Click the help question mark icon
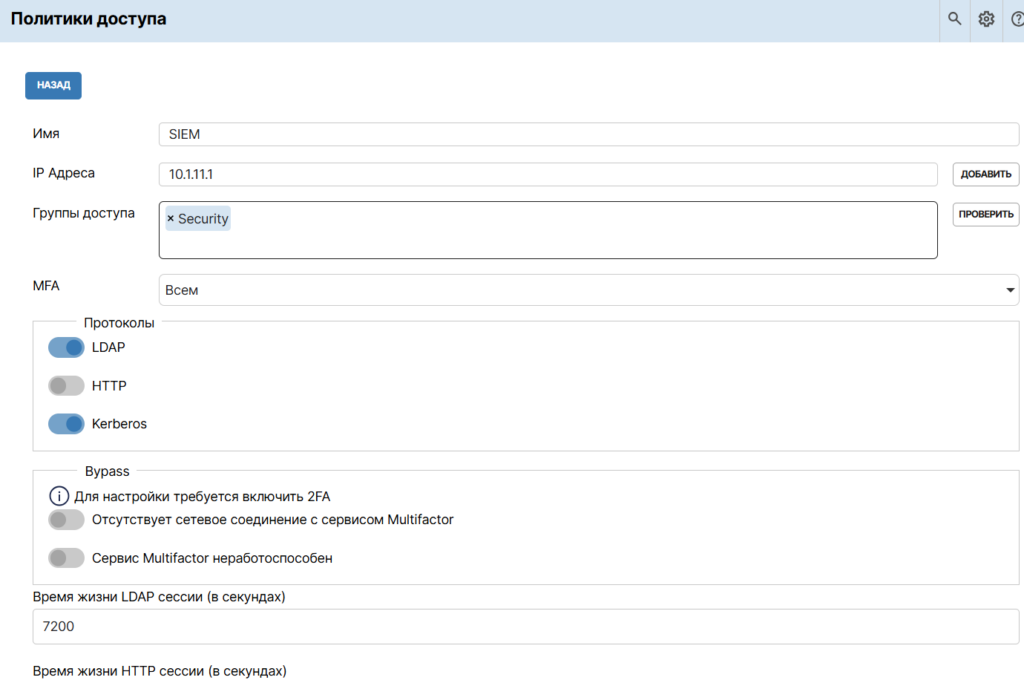This screenshot has height=683, width=1024. 1017,19
